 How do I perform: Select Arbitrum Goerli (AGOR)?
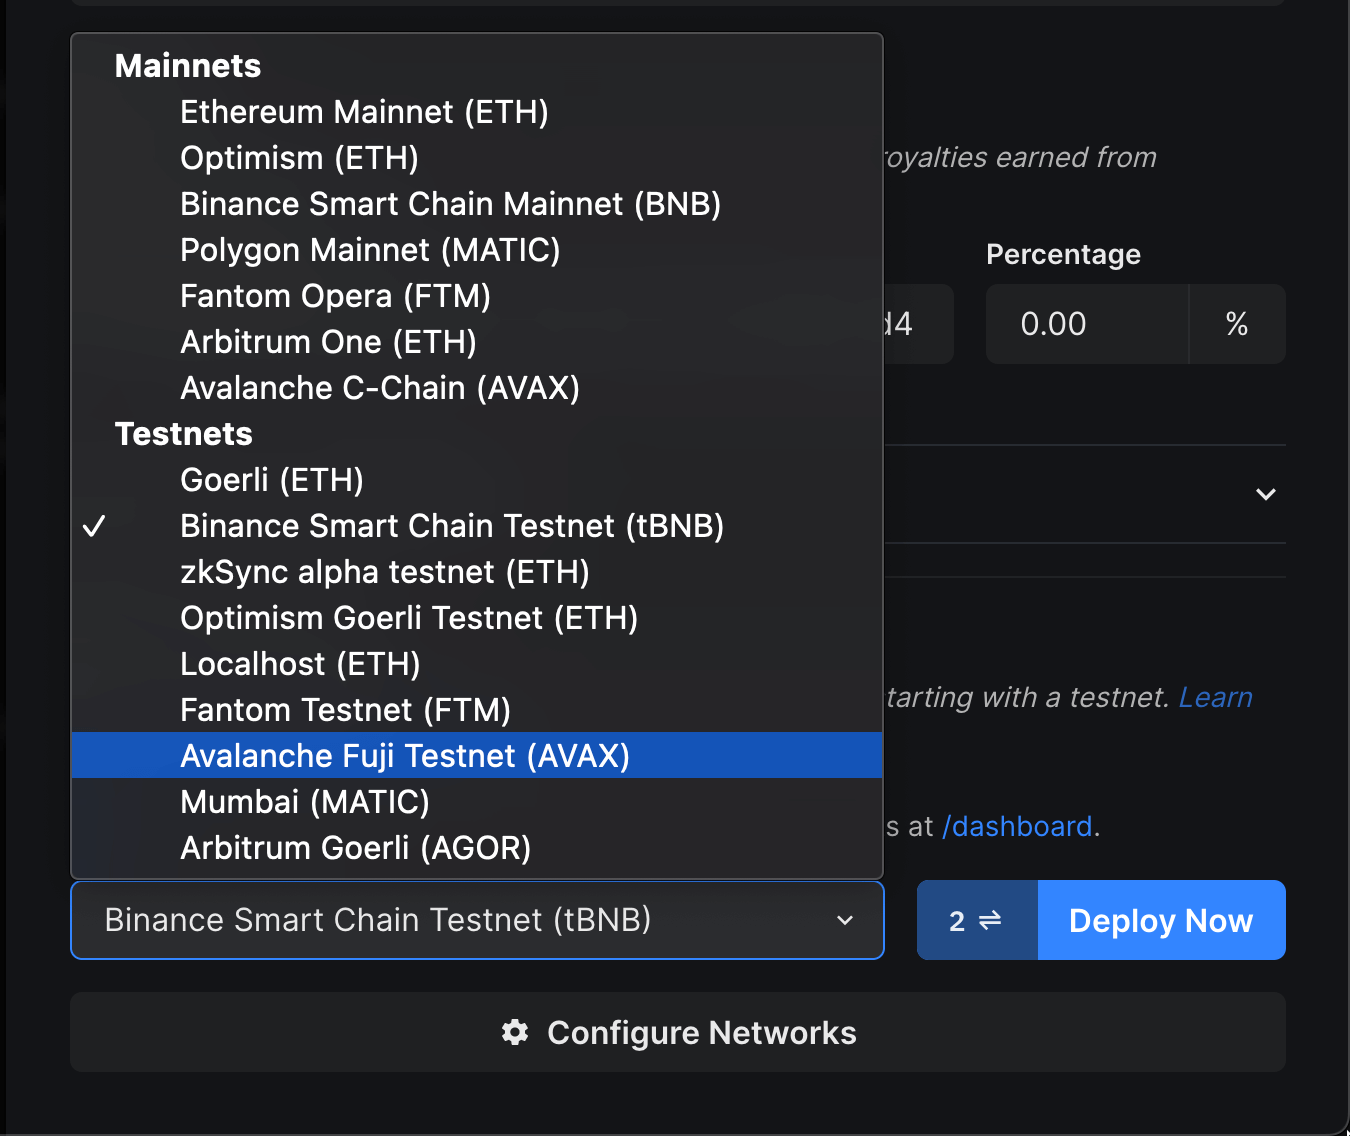tap(355, 847)
